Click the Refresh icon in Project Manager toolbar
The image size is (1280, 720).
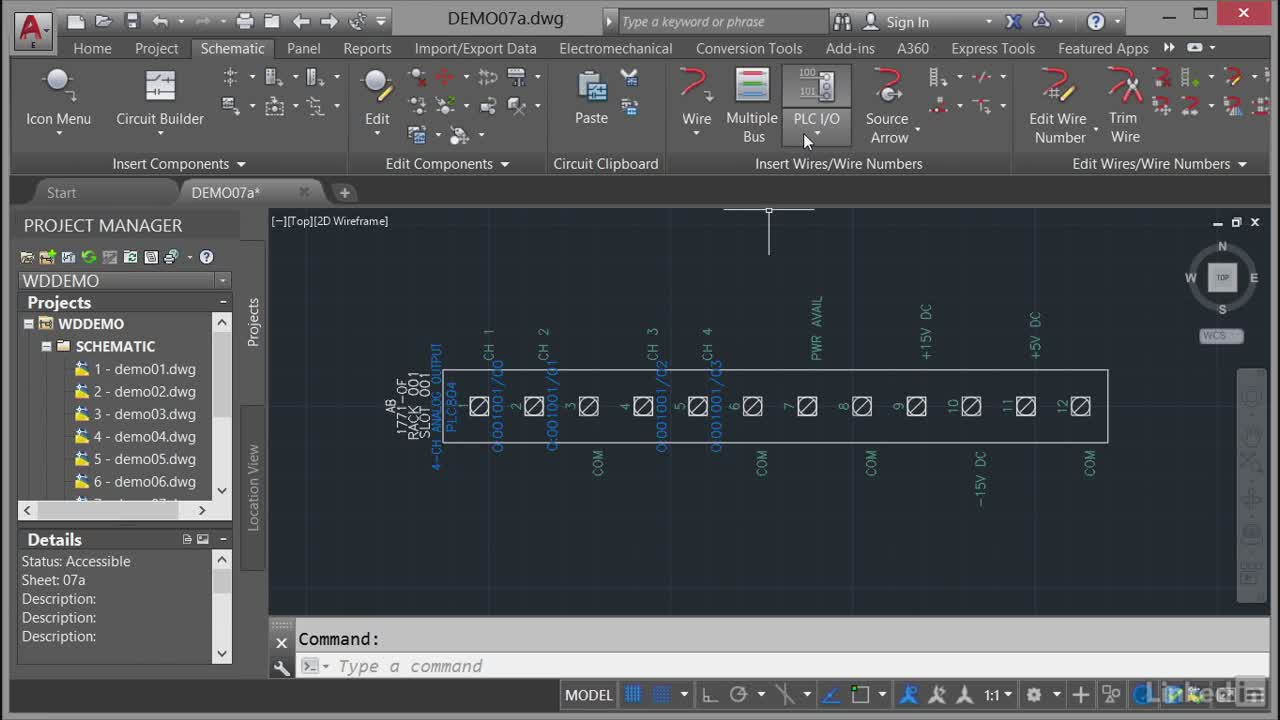coord(89,257)
